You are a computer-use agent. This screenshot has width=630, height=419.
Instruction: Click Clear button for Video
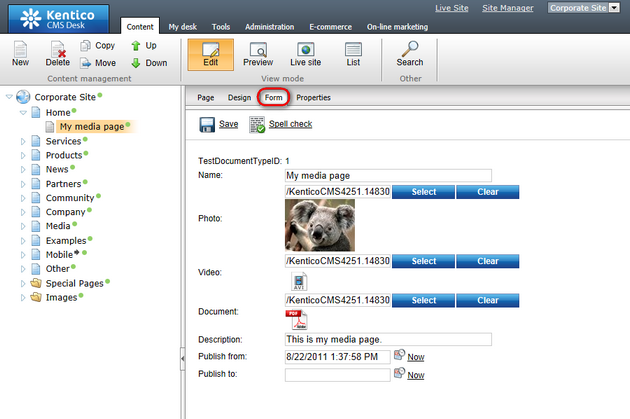[x=488, y=261]
